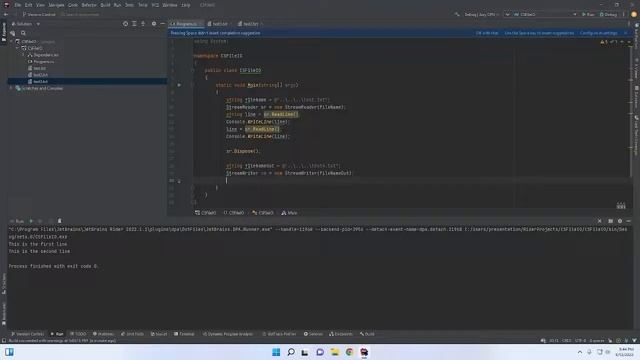Image resolution: width=640 pixels, height=360 pixels.
Task: Click the back navigation arrow in toolbar
Action: [x=6, y=14]
